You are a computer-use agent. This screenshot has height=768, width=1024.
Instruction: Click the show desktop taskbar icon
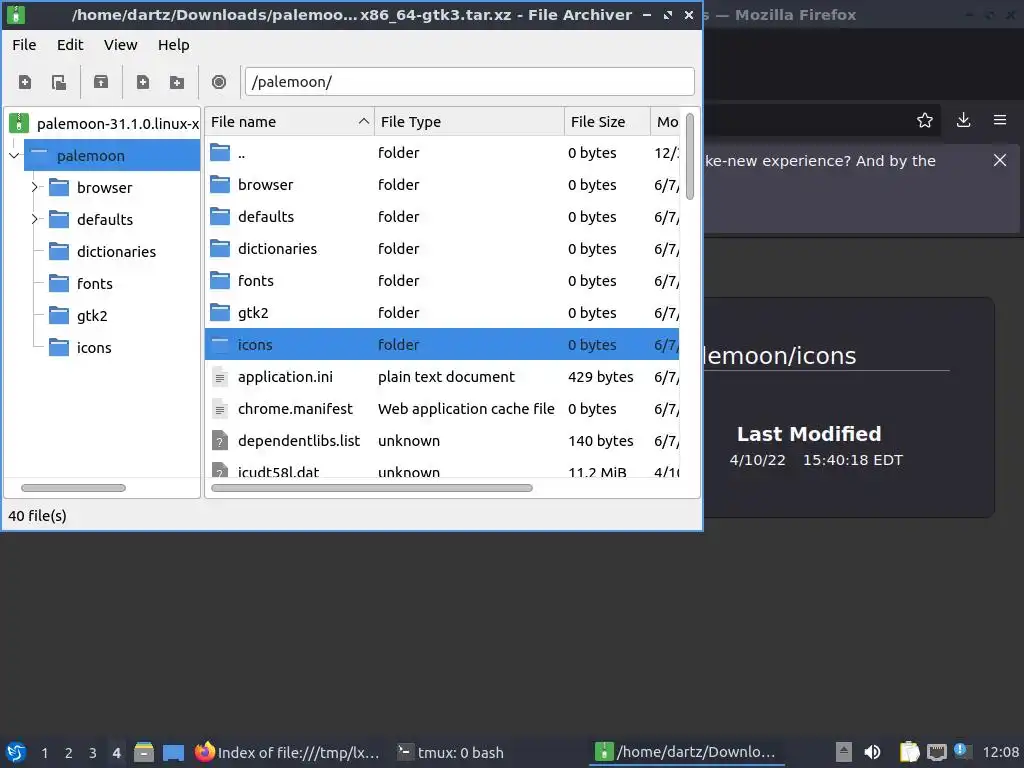click(173, 752)
